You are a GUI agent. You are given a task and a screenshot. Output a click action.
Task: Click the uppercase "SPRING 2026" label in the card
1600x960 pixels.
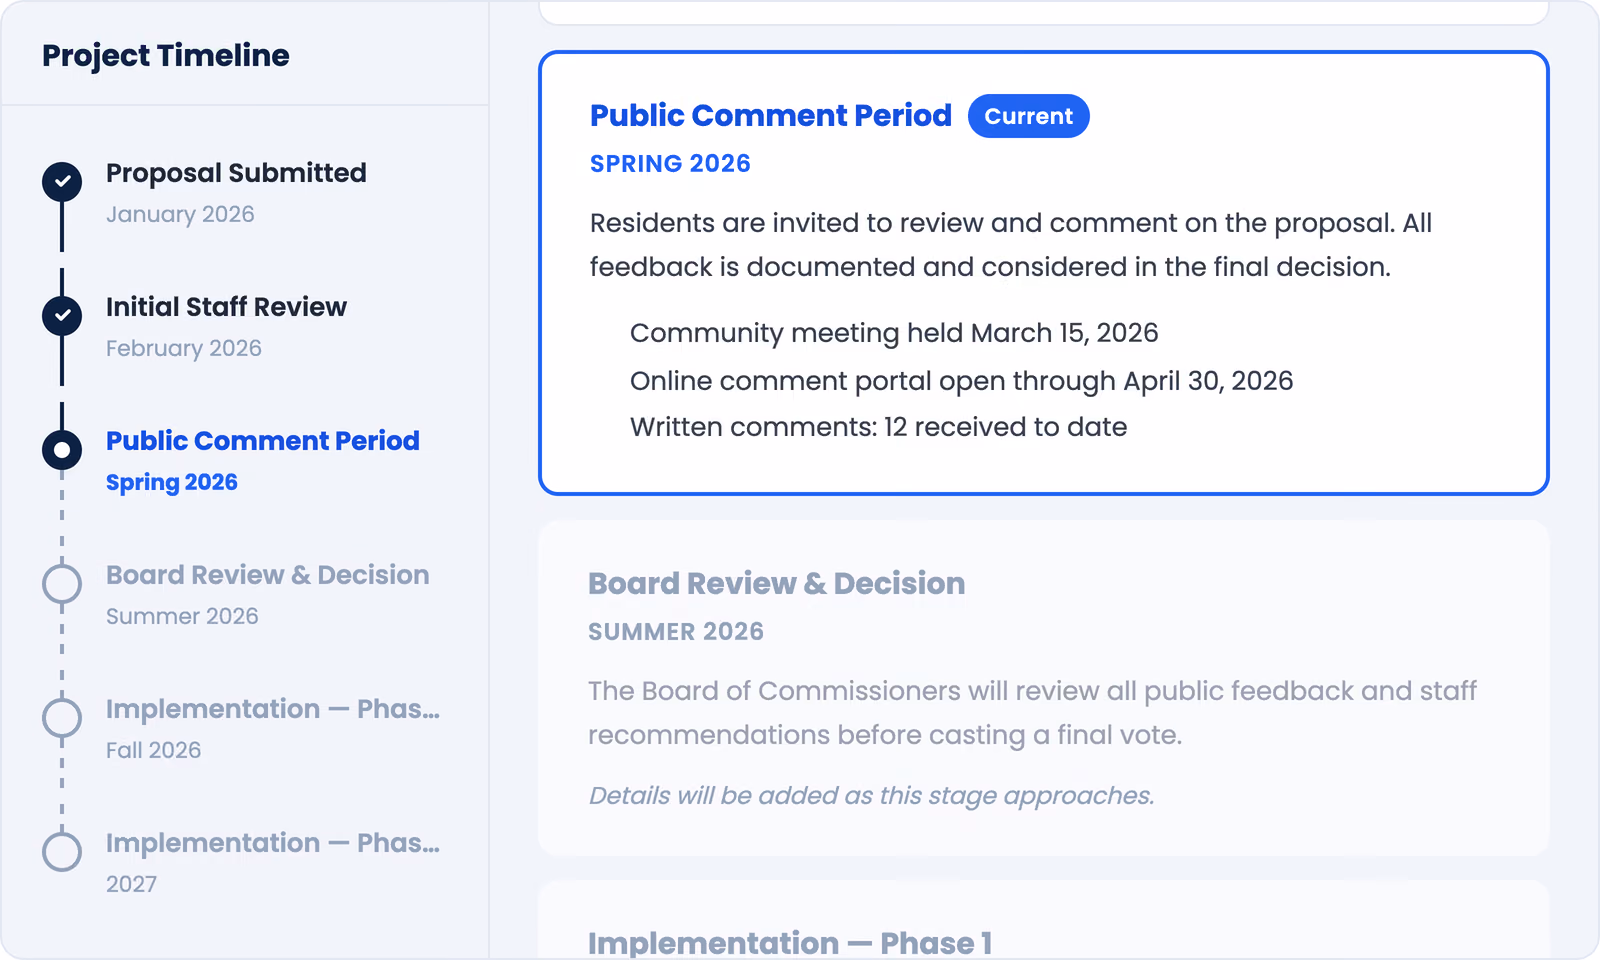pyautogui.click(x=670, y=164)
